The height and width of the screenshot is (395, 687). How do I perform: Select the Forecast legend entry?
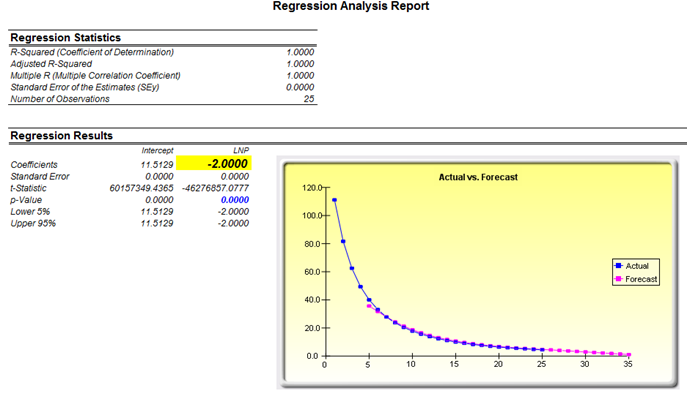(x=636, y=279)
